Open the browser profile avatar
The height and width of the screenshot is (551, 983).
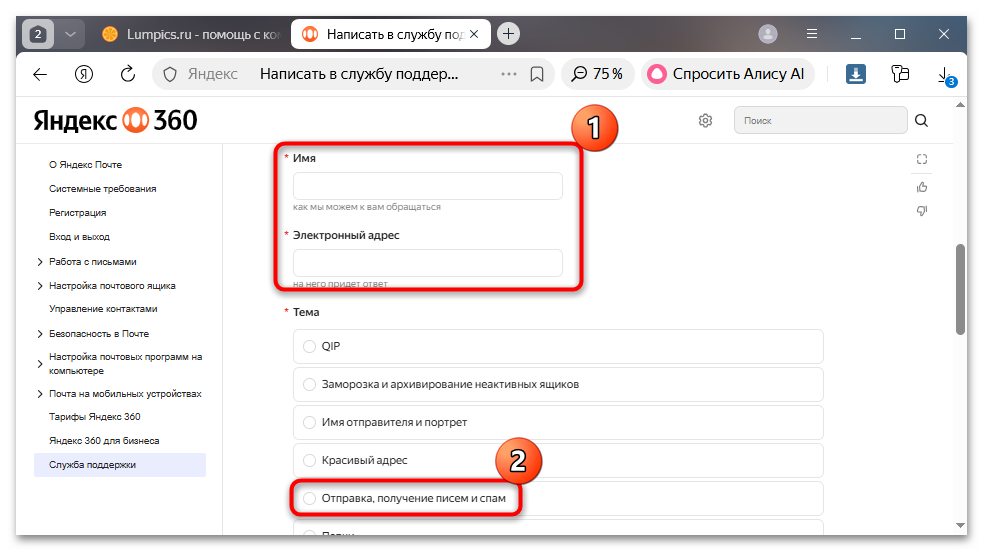click(768, 34)
